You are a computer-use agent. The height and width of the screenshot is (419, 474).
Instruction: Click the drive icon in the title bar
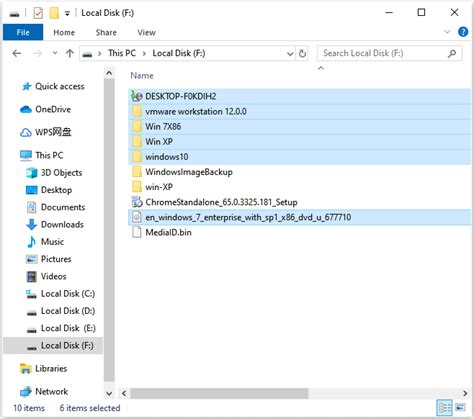(x=14, y=14)
